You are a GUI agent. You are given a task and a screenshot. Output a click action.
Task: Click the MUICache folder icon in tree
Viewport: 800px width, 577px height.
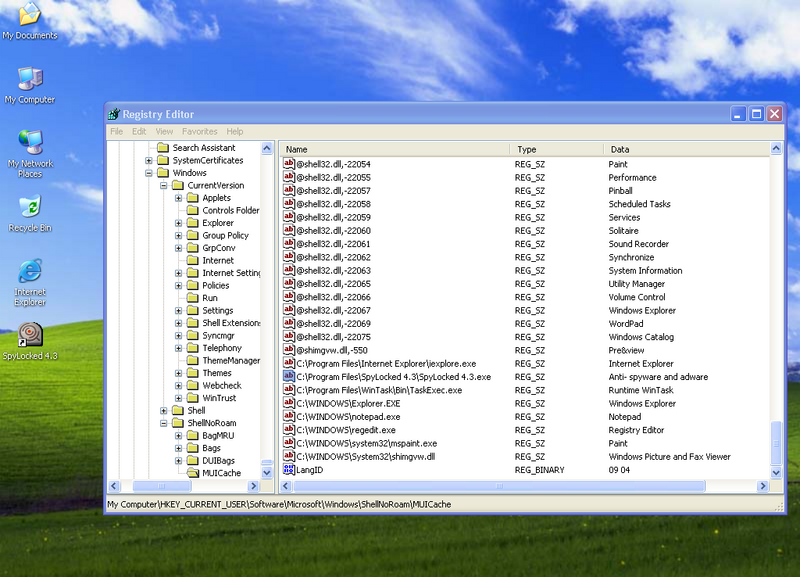(193, 473)
